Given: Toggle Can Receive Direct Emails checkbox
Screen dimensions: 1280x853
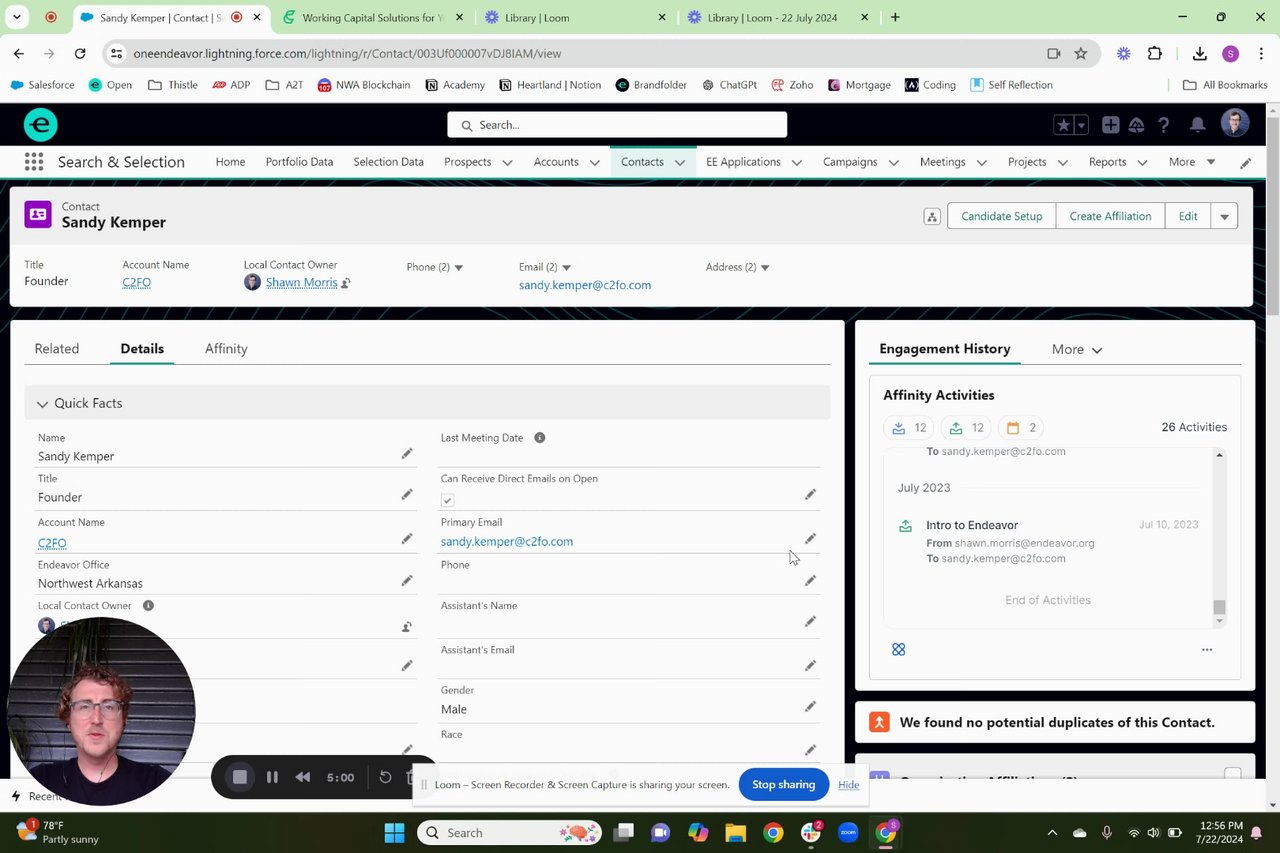Looking at the screenshot, I should (447, 500).
